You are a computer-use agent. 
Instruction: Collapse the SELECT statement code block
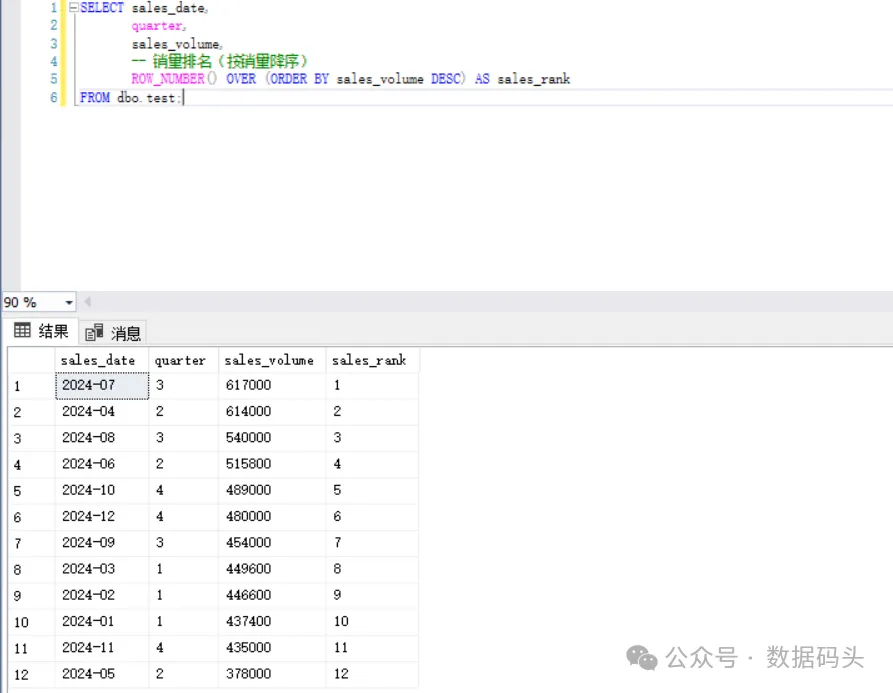pyautogui.click(x=73, y=8)
